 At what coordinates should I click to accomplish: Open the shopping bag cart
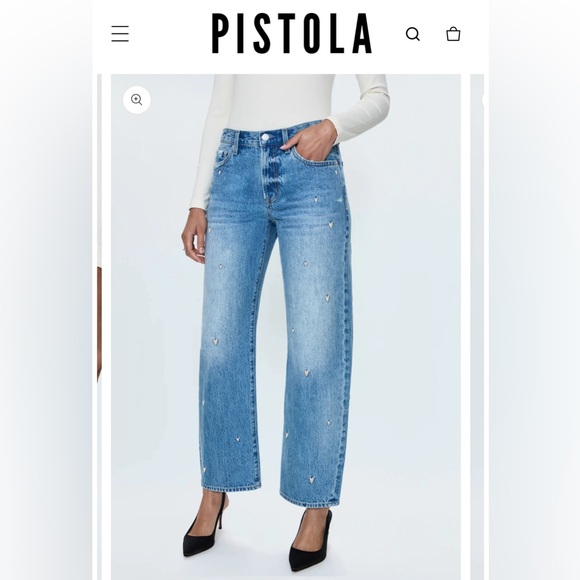pyautogui.click(x=453, y=34)
